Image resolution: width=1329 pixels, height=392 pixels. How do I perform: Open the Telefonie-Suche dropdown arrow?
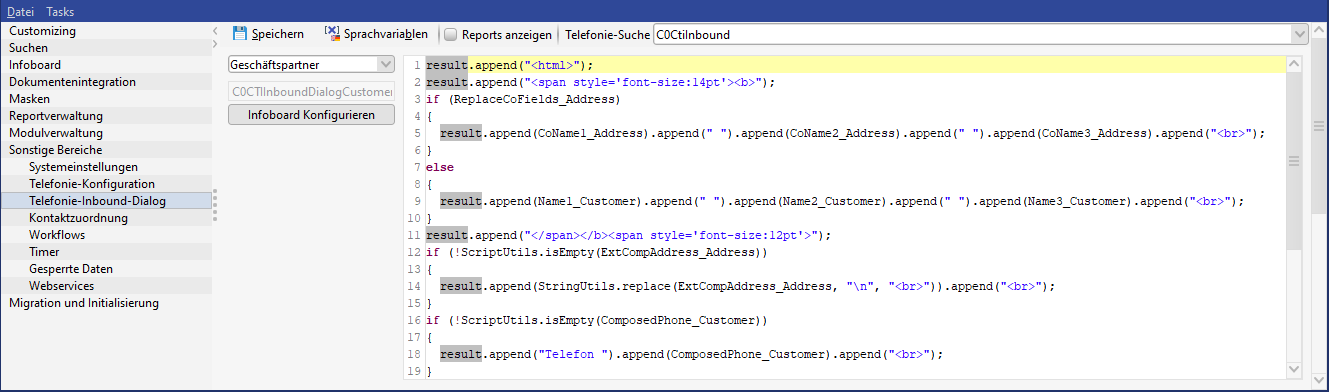pos(1300,34)
